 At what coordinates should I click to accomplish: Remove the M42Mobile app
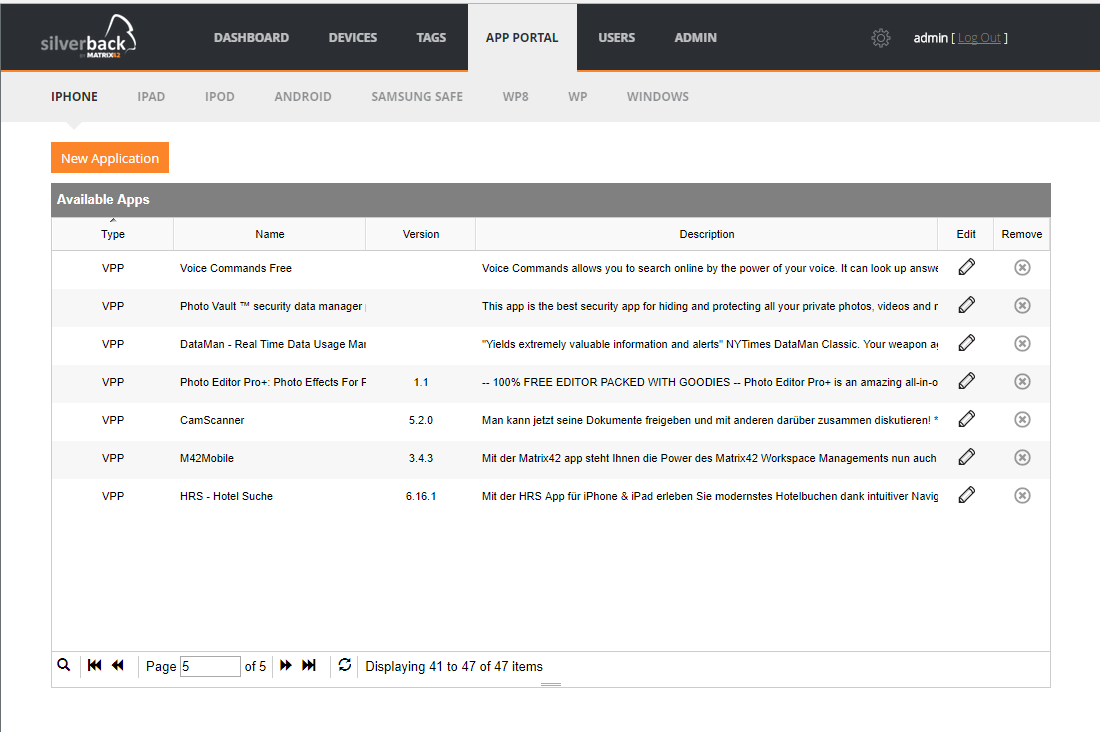pos(1022,457)
